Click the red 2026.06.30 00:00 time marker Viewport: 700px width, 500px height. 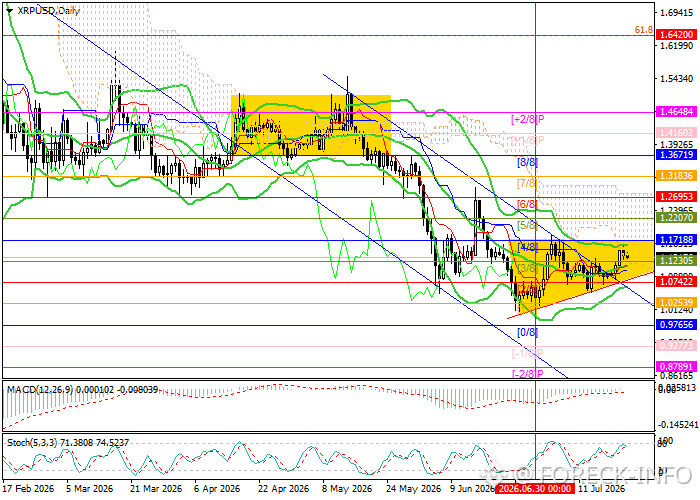(x=536, y=489)
